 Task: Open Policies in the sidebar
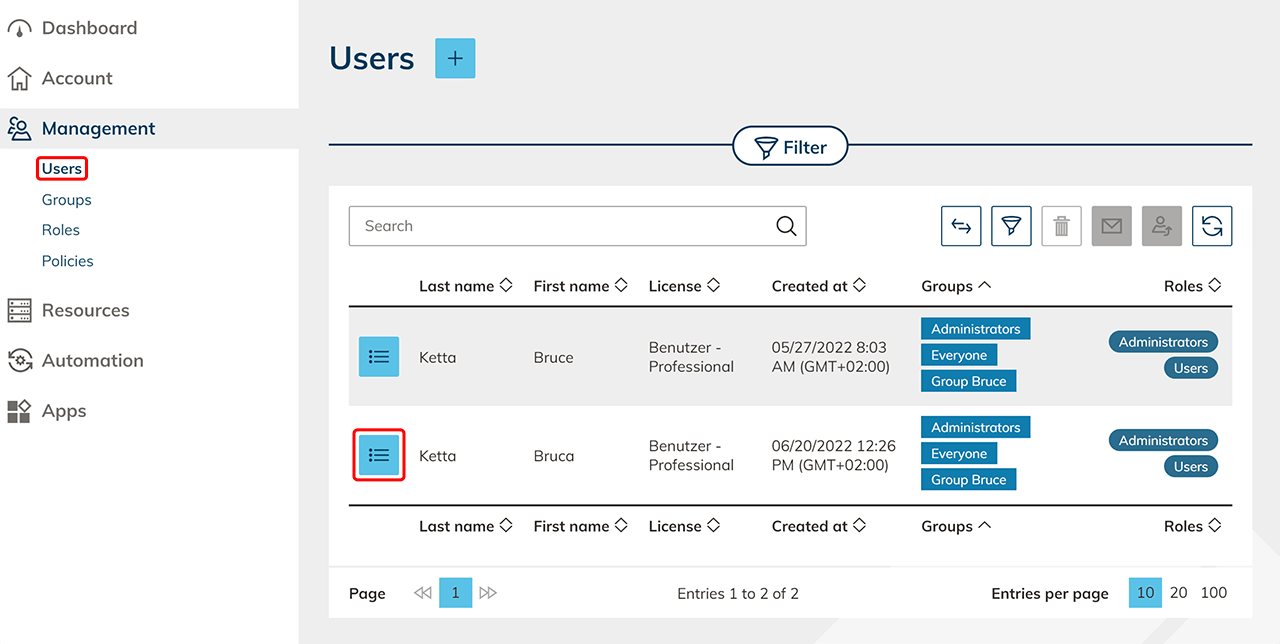[x=68, y=261]
